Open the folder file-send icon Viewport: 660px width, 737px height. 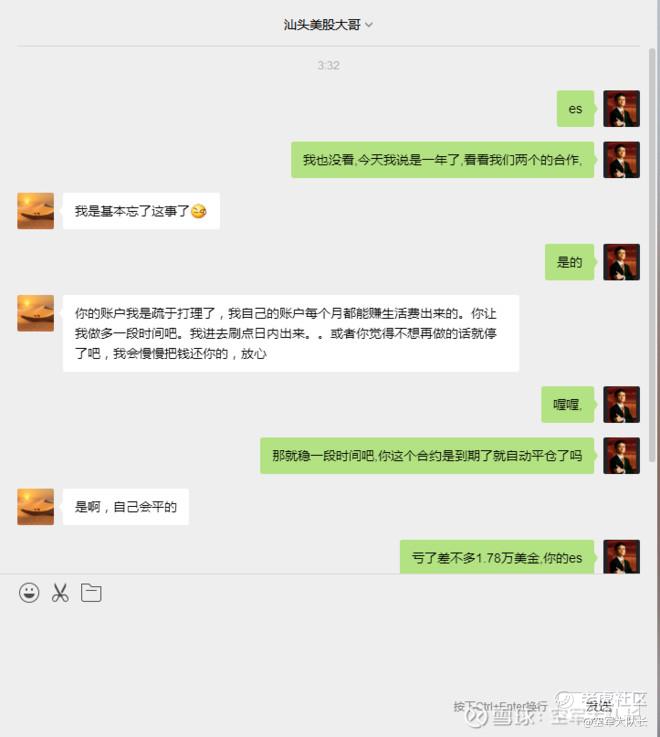(x=91, y=593)
